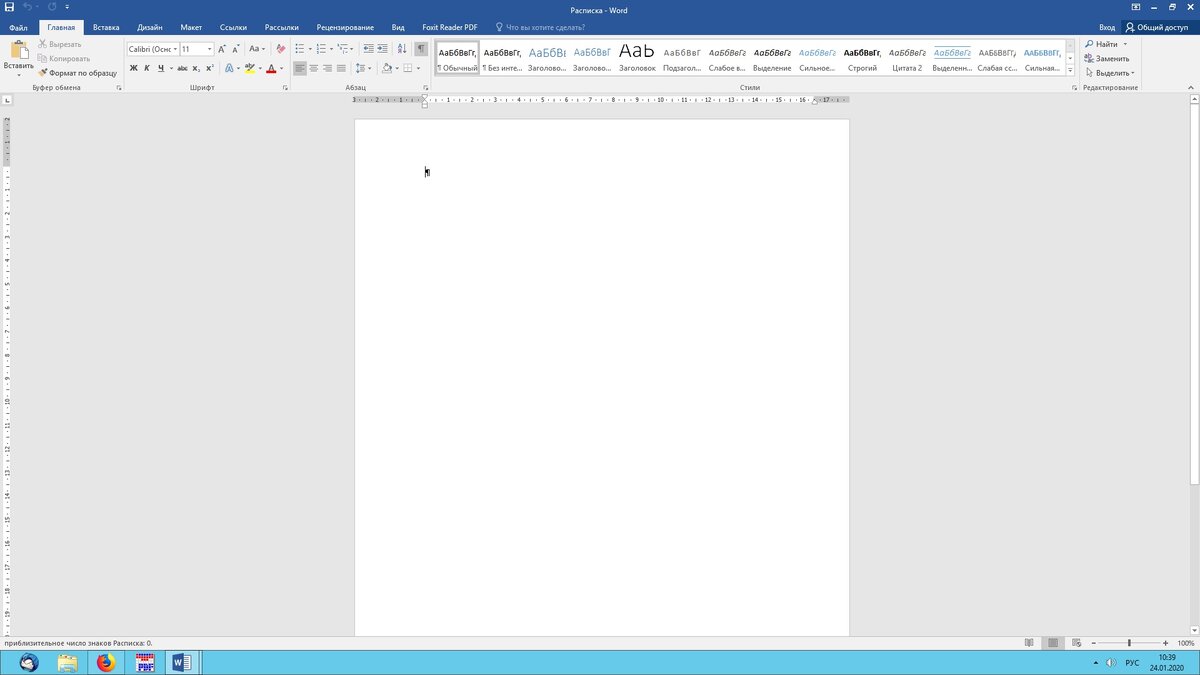This screenshot has height=675, width=1200.
Task: Apply strikethrough formatting
Action: [182, 68]
